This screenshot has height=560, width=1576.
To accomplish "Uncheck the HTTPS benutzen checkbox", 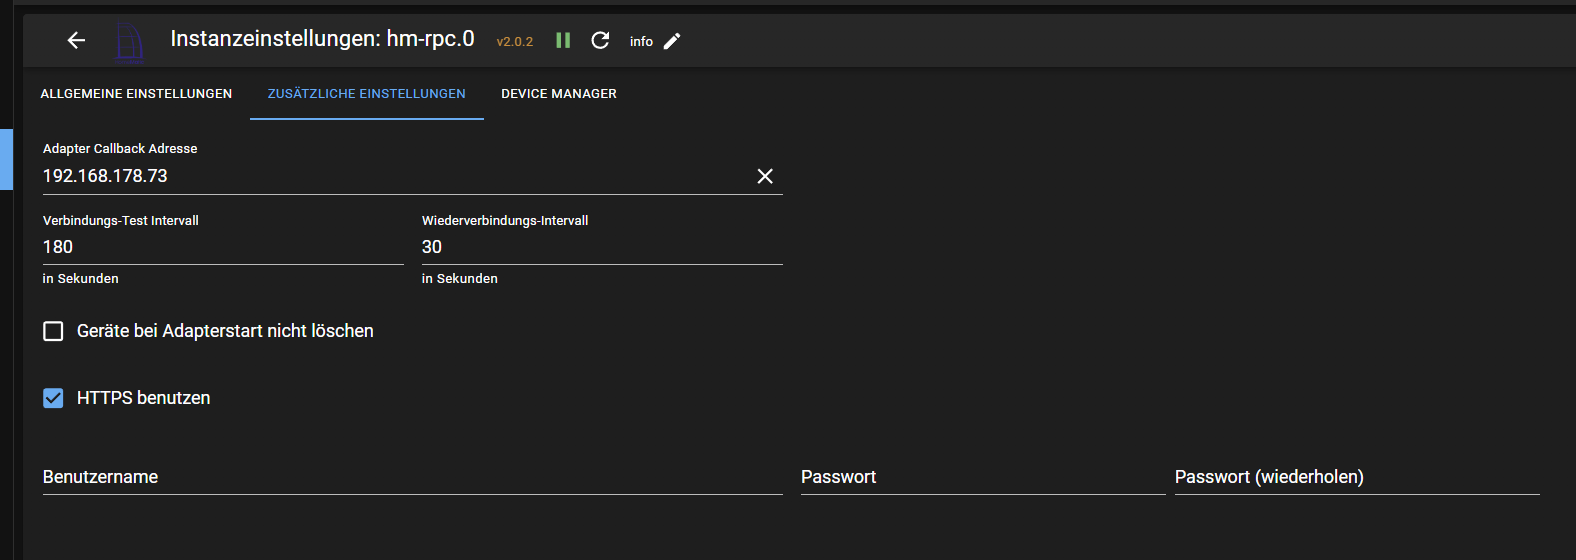I will tap(54, 398).
